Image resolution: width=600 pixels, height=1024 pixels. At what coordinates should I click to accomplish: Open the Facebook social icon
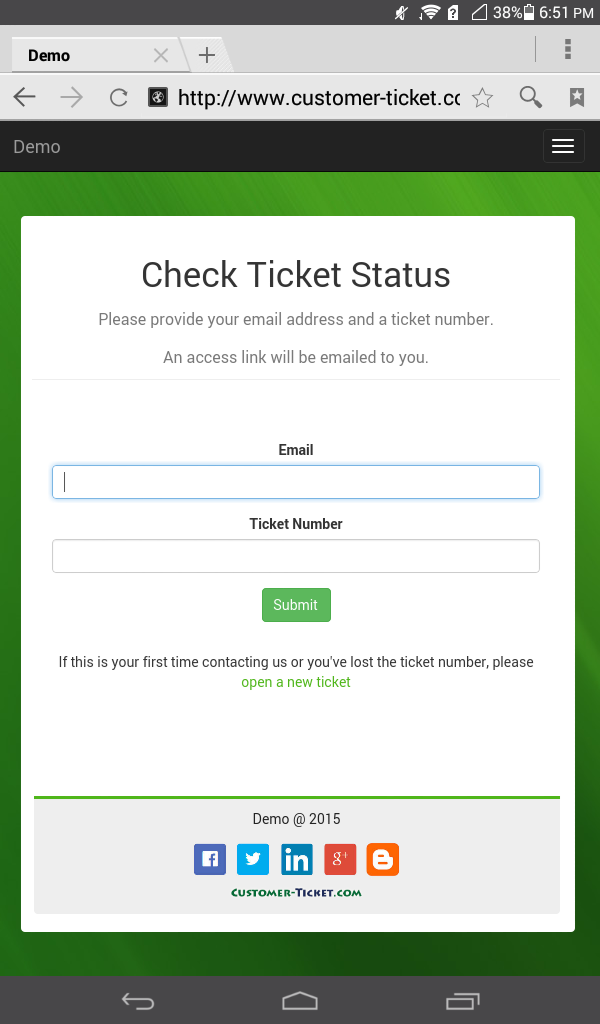(210, 859)
